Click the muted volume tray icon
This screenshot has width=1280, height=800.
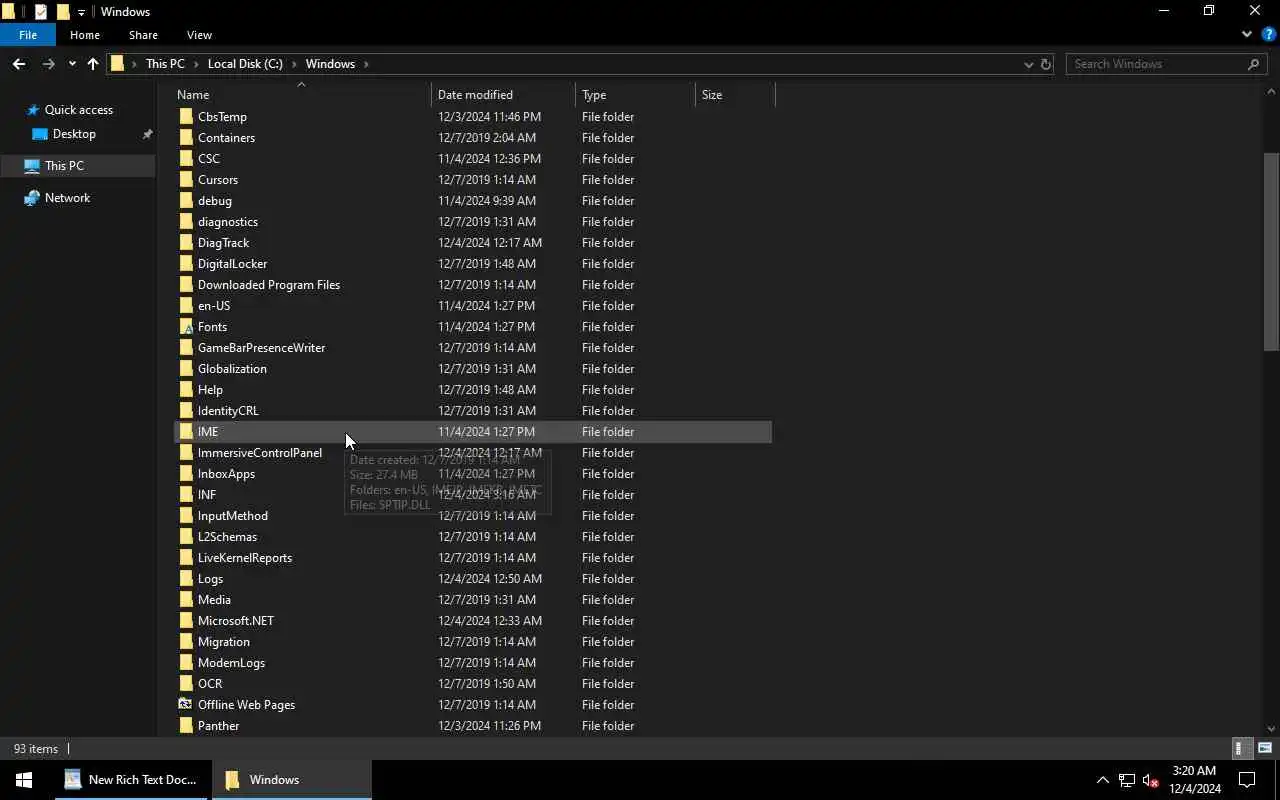1150,780
